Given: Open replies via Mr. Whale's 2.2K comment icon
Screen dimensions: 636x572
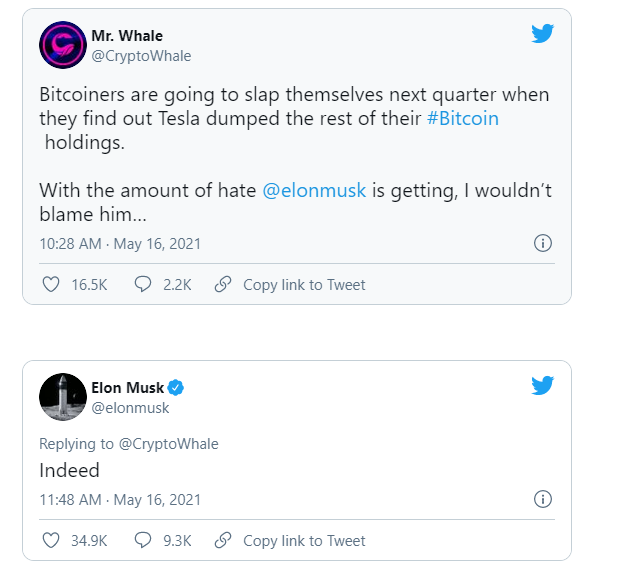Looking at the screenshot, I should pyautogui.click(x=143, y=285).
